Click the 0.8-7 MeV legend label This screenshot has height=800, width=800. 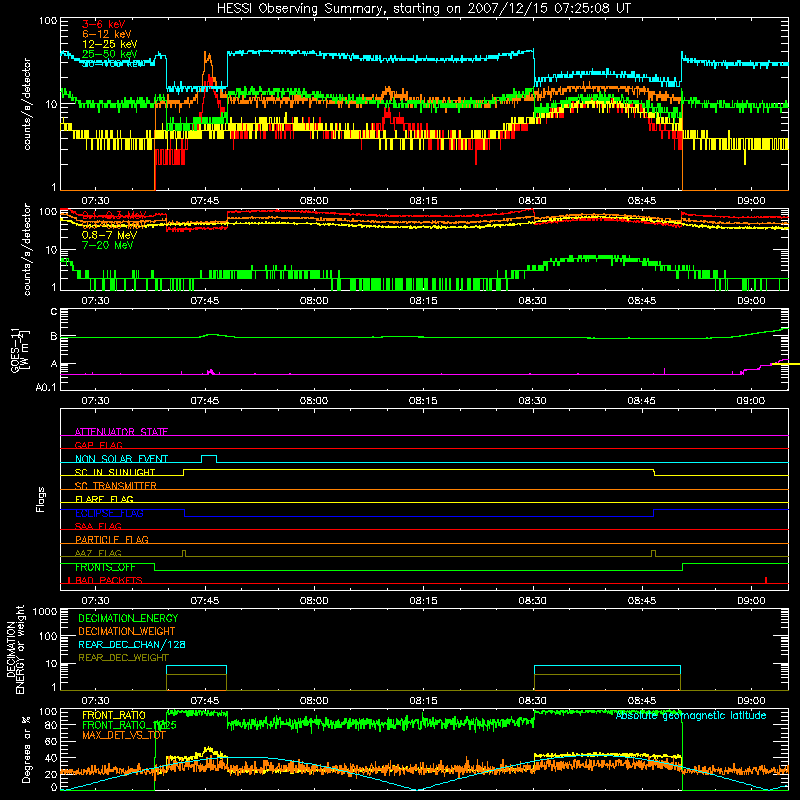(x=110, y=235)
